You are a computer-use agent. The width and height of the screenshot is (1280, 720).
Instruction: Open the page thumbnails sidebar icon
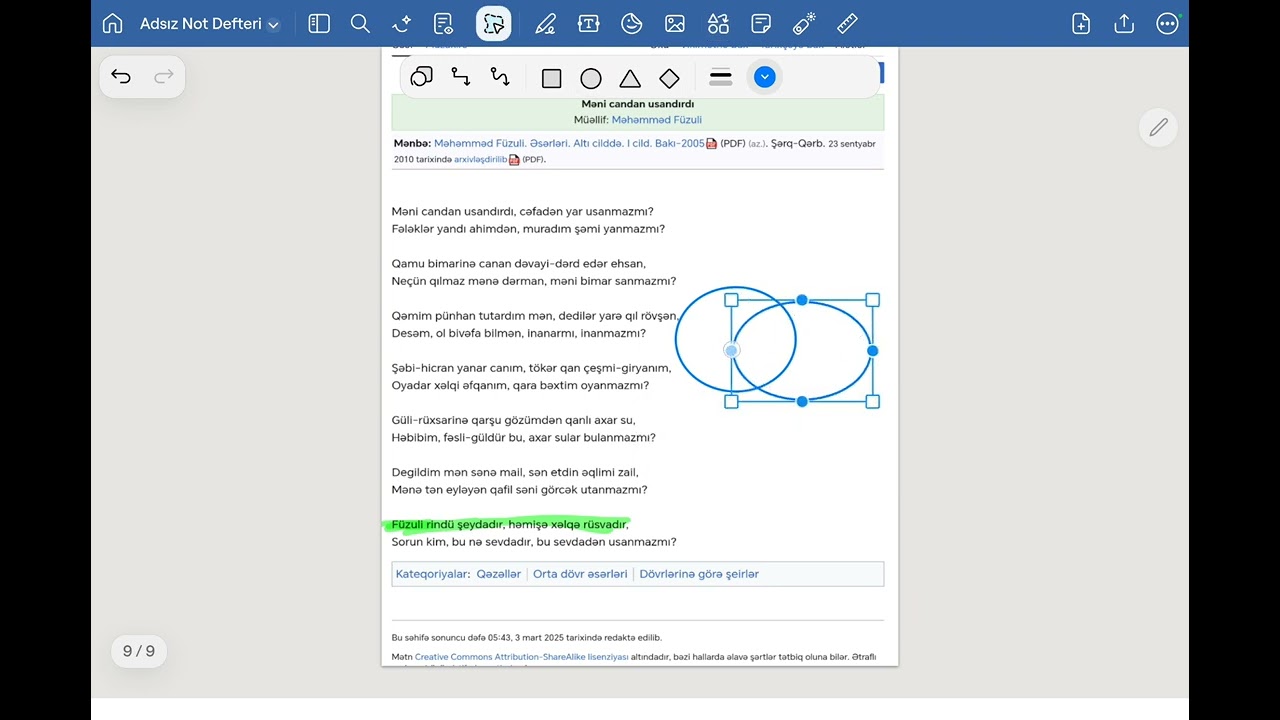coord(319,24)
